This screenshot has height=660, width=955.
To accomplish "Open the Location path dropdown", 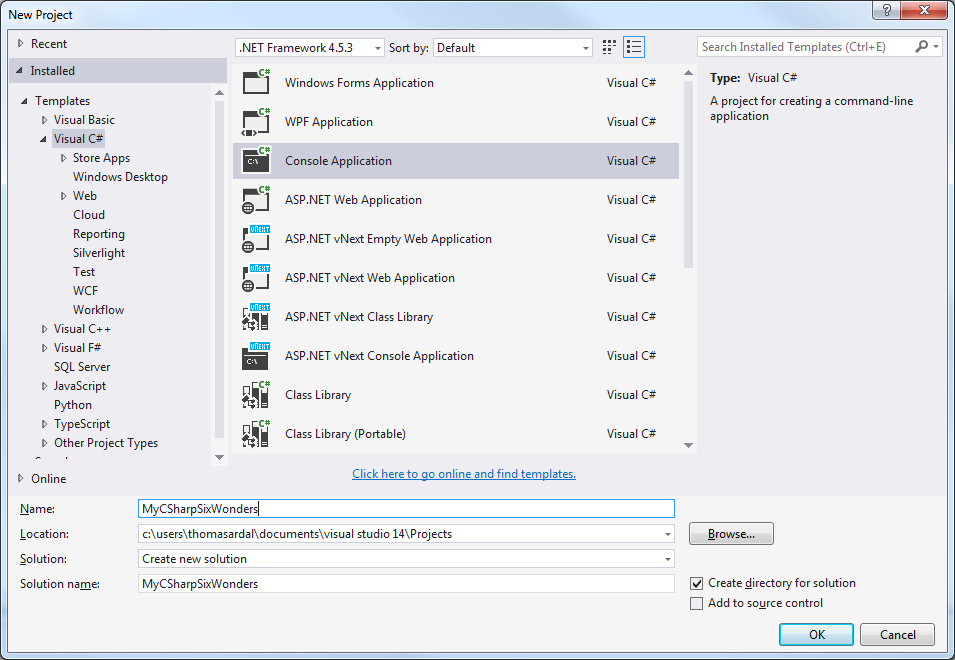I will [668, 534].
